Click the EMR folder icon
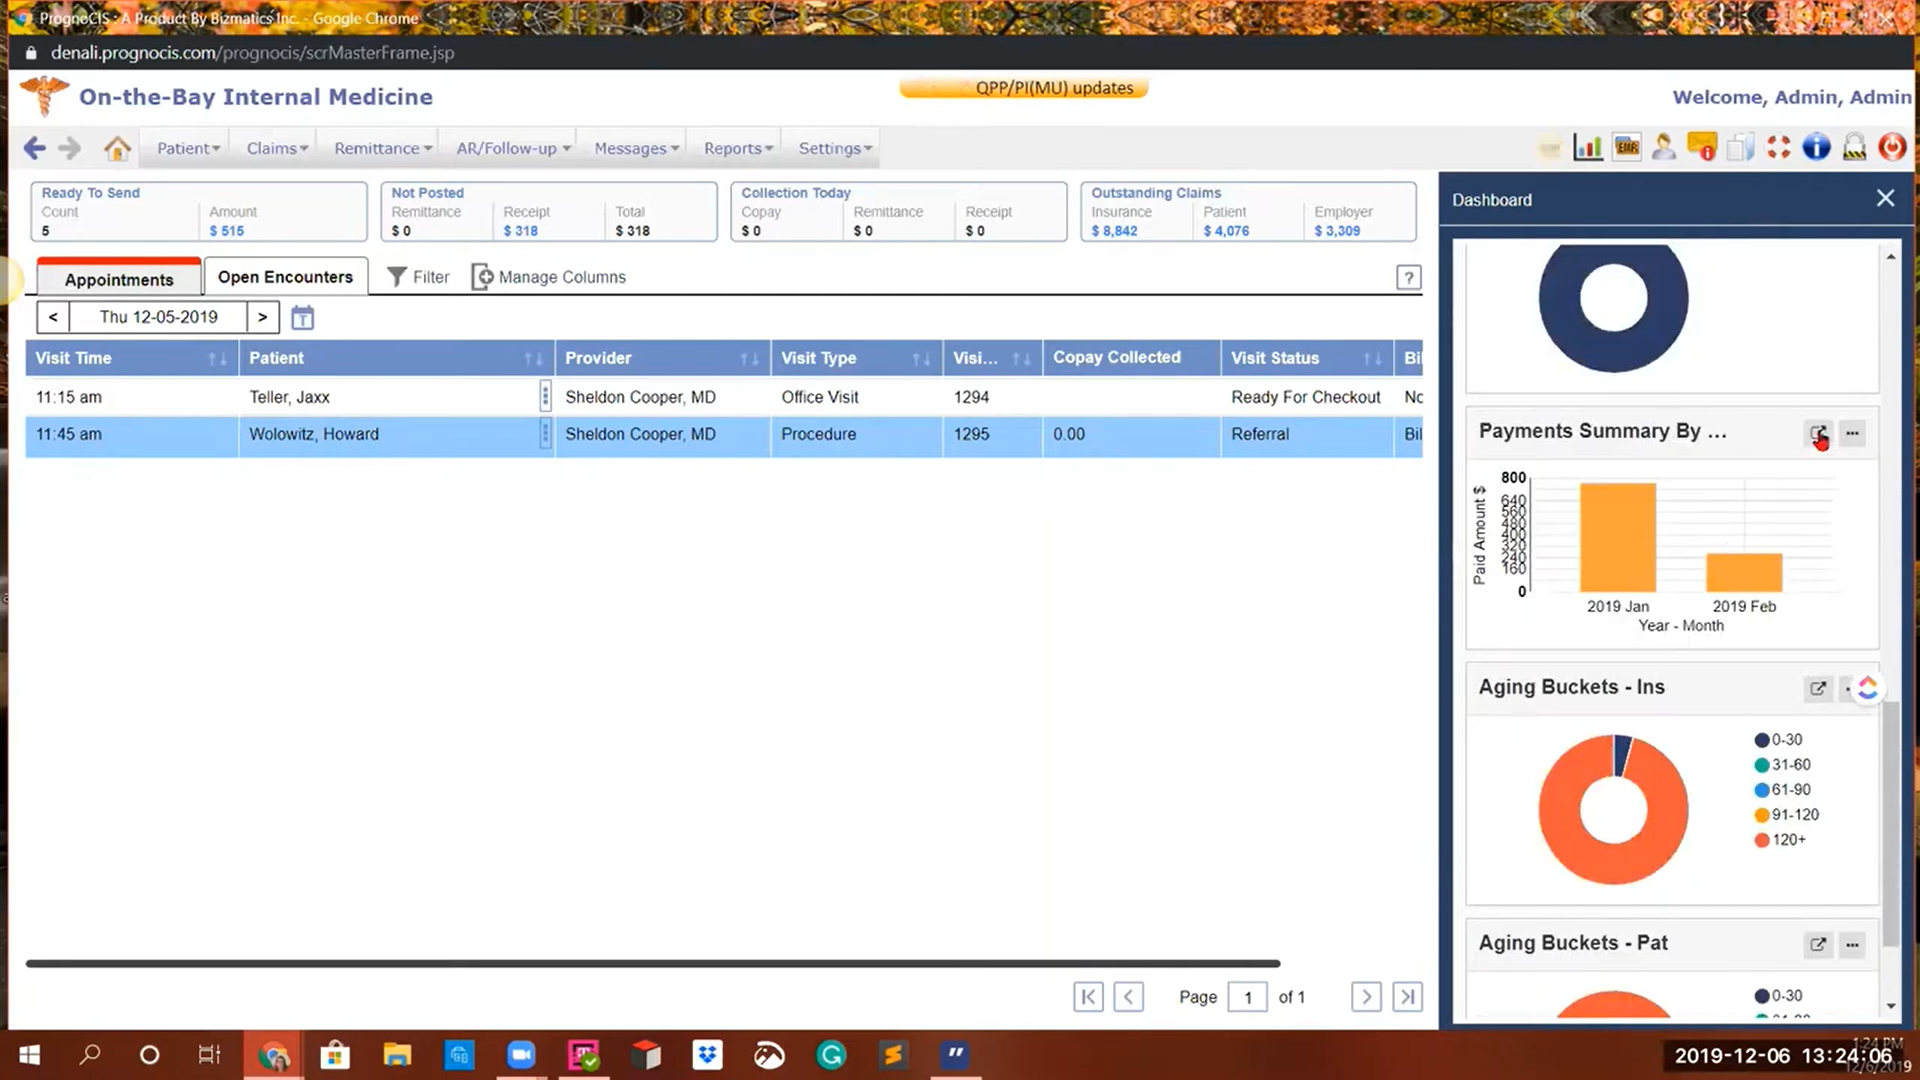The height and width of the screenshot is (1080, 1920). (1626, 148)
